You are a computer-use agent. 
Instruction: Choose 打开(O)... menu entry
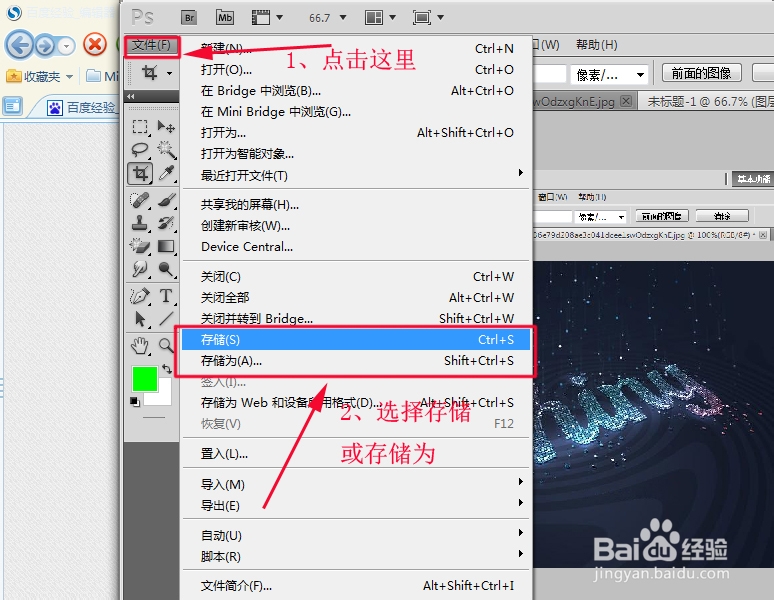pos(355,70)
